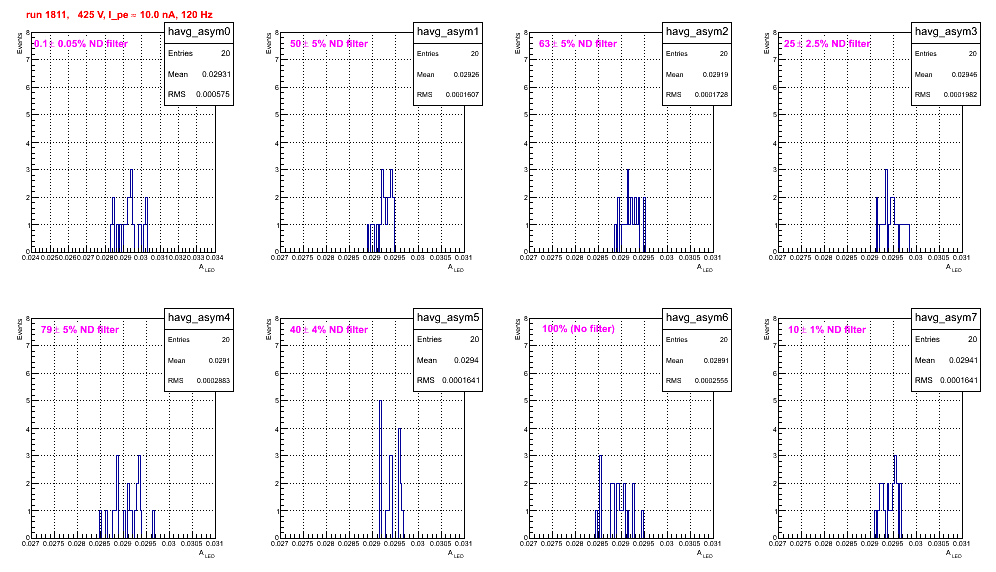Click the Events y-axis title of havg_asym0
Image resolution: width=996 pixels, height=572 pixels.
(20, 43)
